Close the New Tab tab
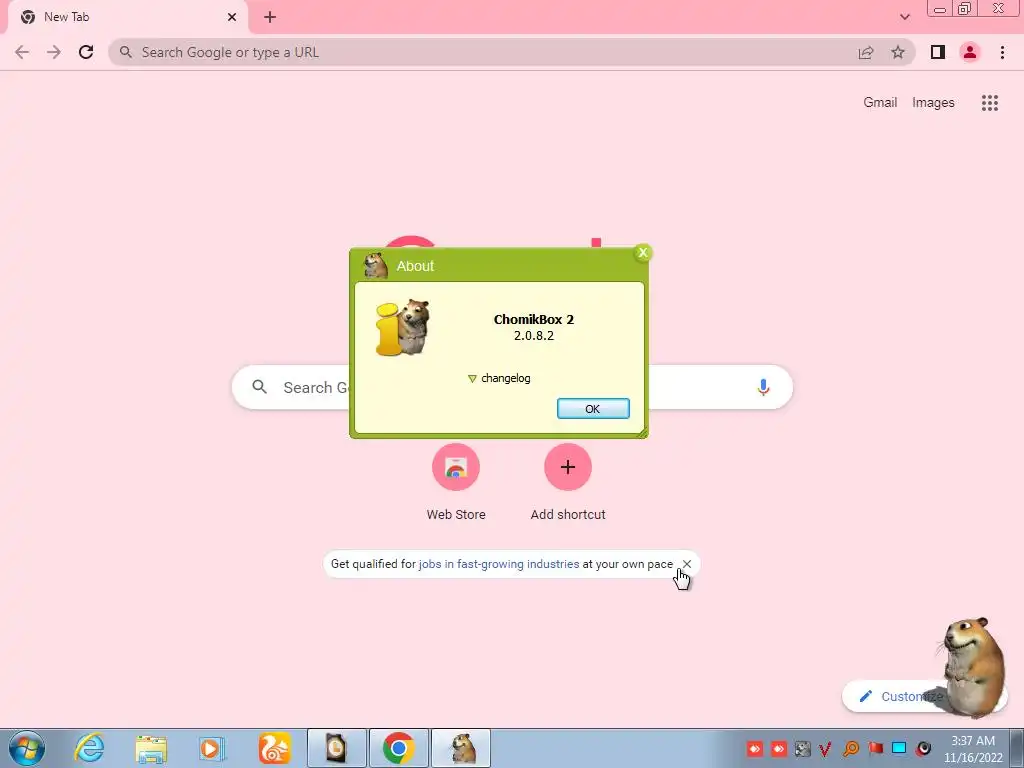This screenshot has width=1024, height=768. click(x=232, y=17)
